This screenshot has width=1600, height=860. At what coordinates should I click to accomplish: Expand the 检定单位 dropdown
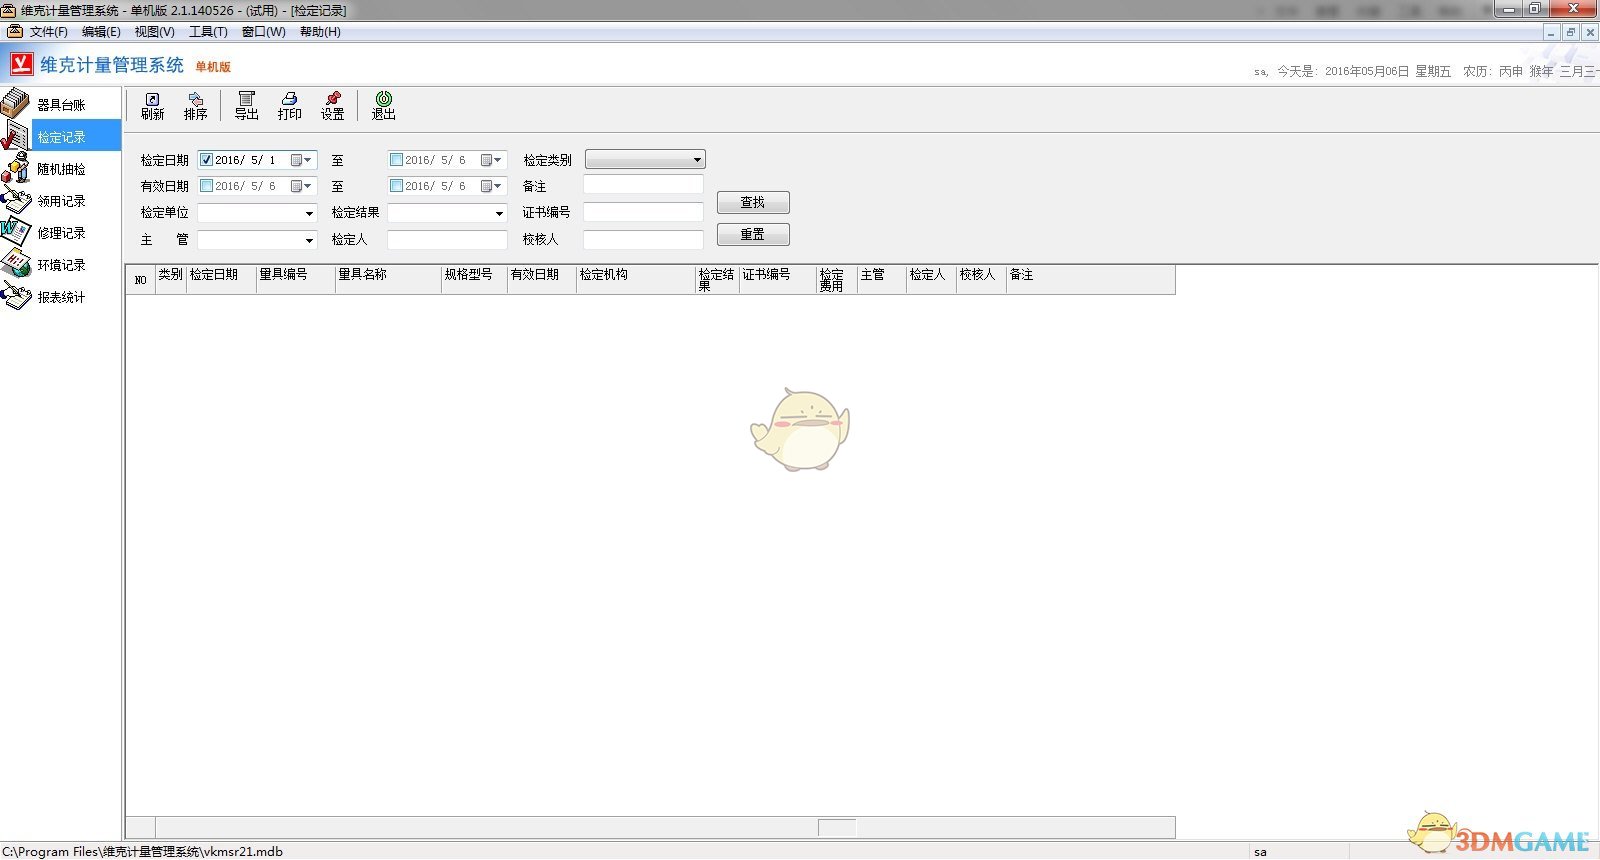[309, 213]
